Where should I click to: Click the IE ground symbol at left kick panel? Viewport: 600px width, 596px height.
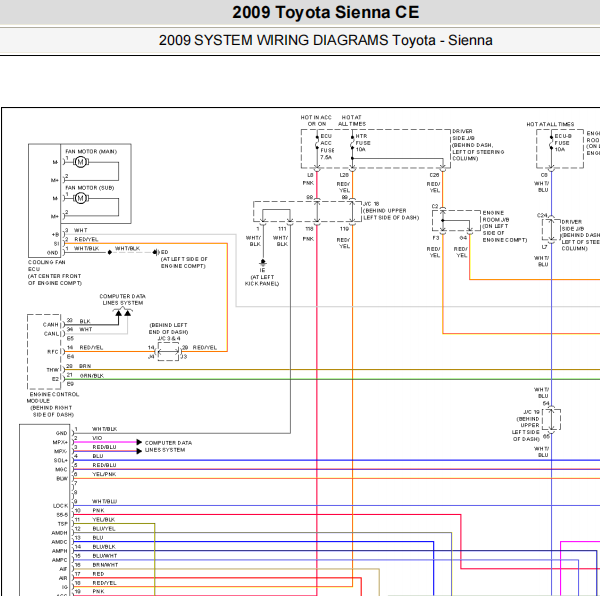[x=263, y=263]
